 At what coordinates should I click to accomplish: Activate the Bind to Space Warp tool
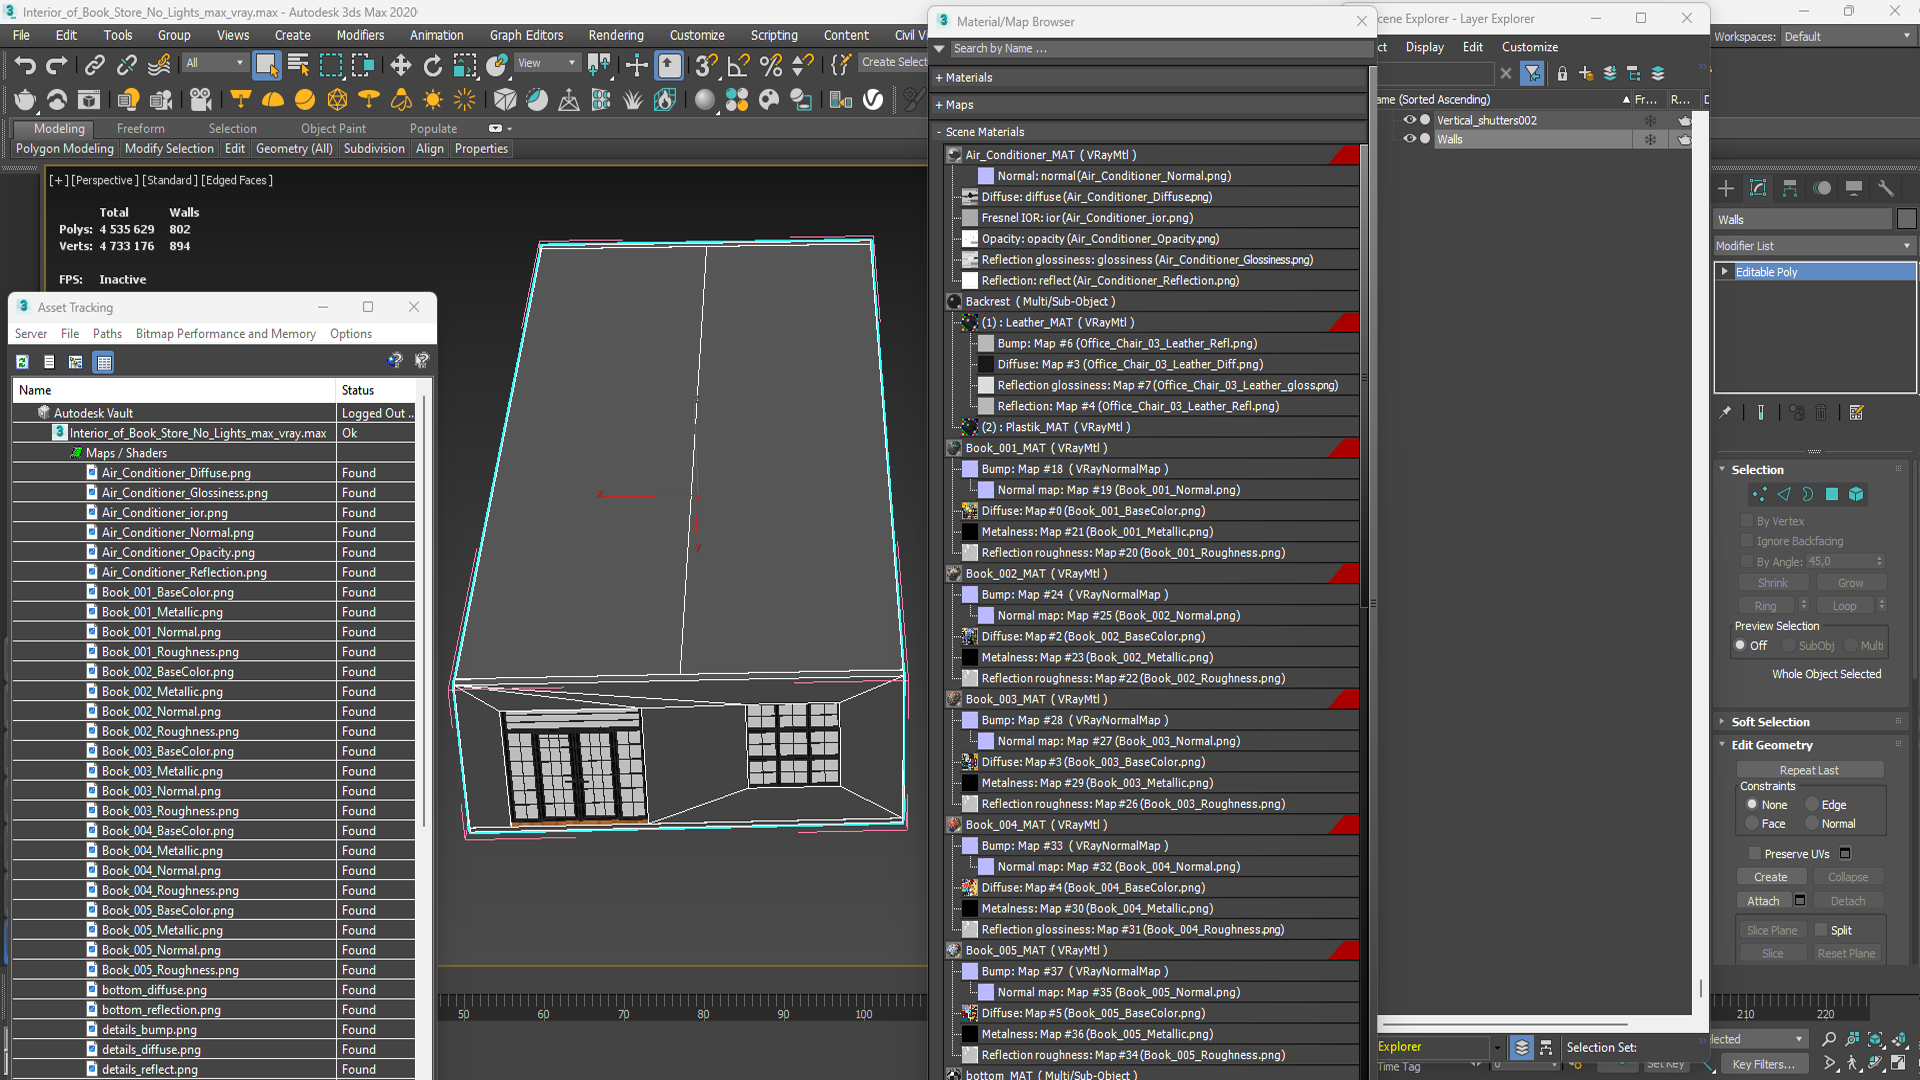click(x=159, y=66)
